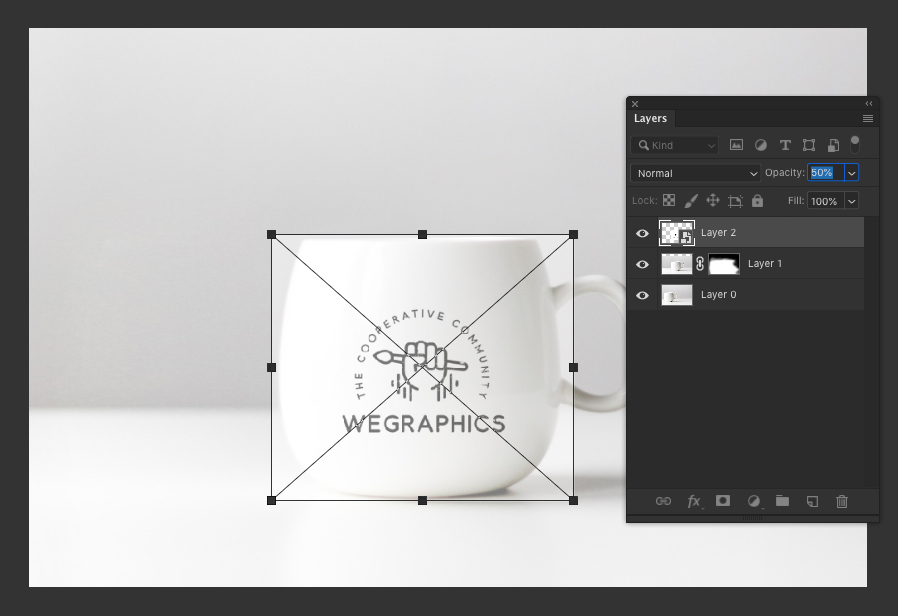Click the top-center transform handle
The height and width of the screenshot is (616, 898).
423,234
